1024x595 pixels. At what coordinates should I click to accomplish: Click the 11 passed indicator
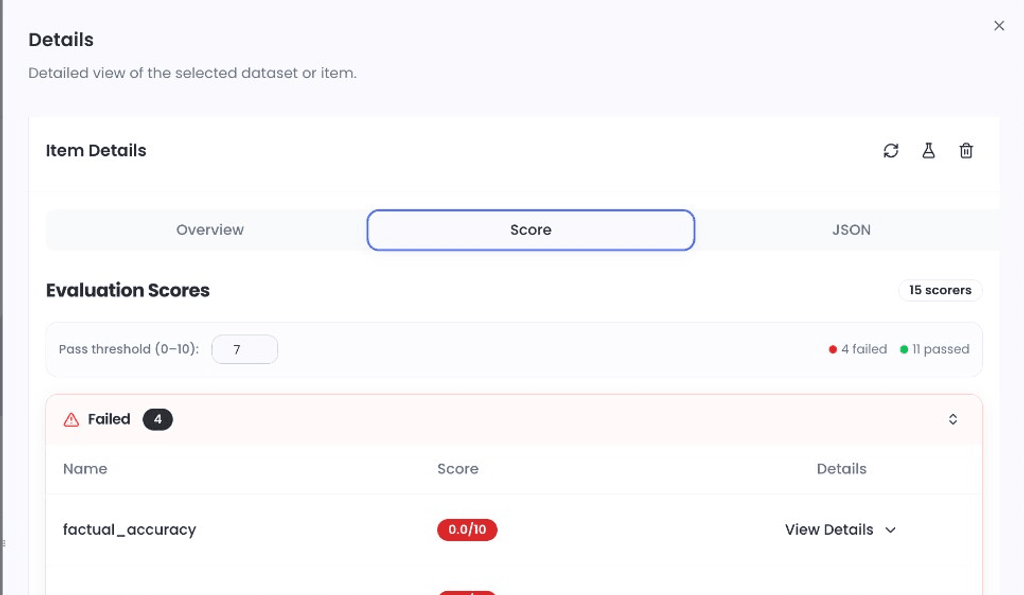(935, 349)
